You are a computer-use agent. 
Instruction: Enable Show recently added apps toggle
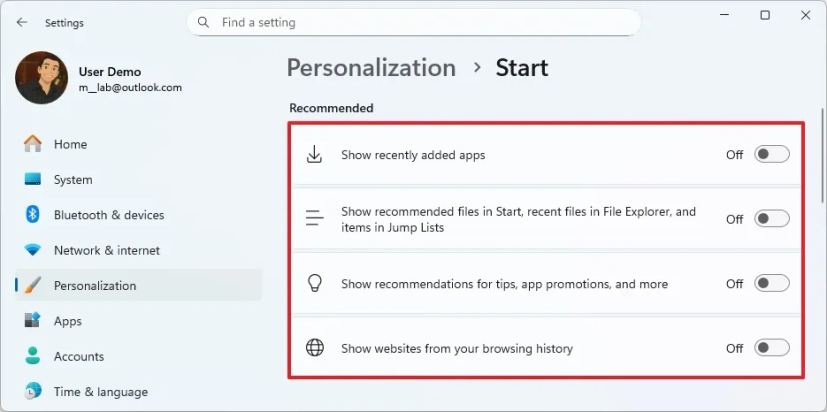coord(771,155)
